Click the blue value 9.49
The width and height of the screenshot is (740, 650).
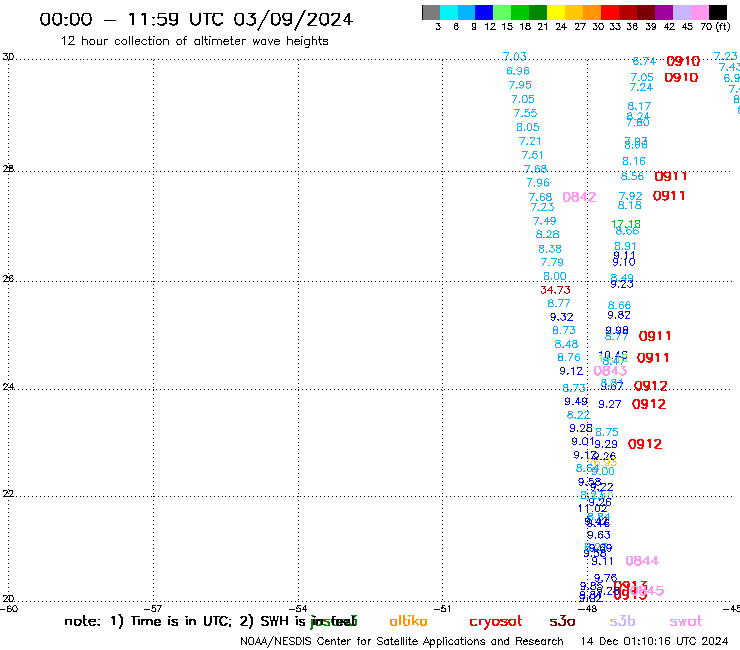tap(576, 401)
